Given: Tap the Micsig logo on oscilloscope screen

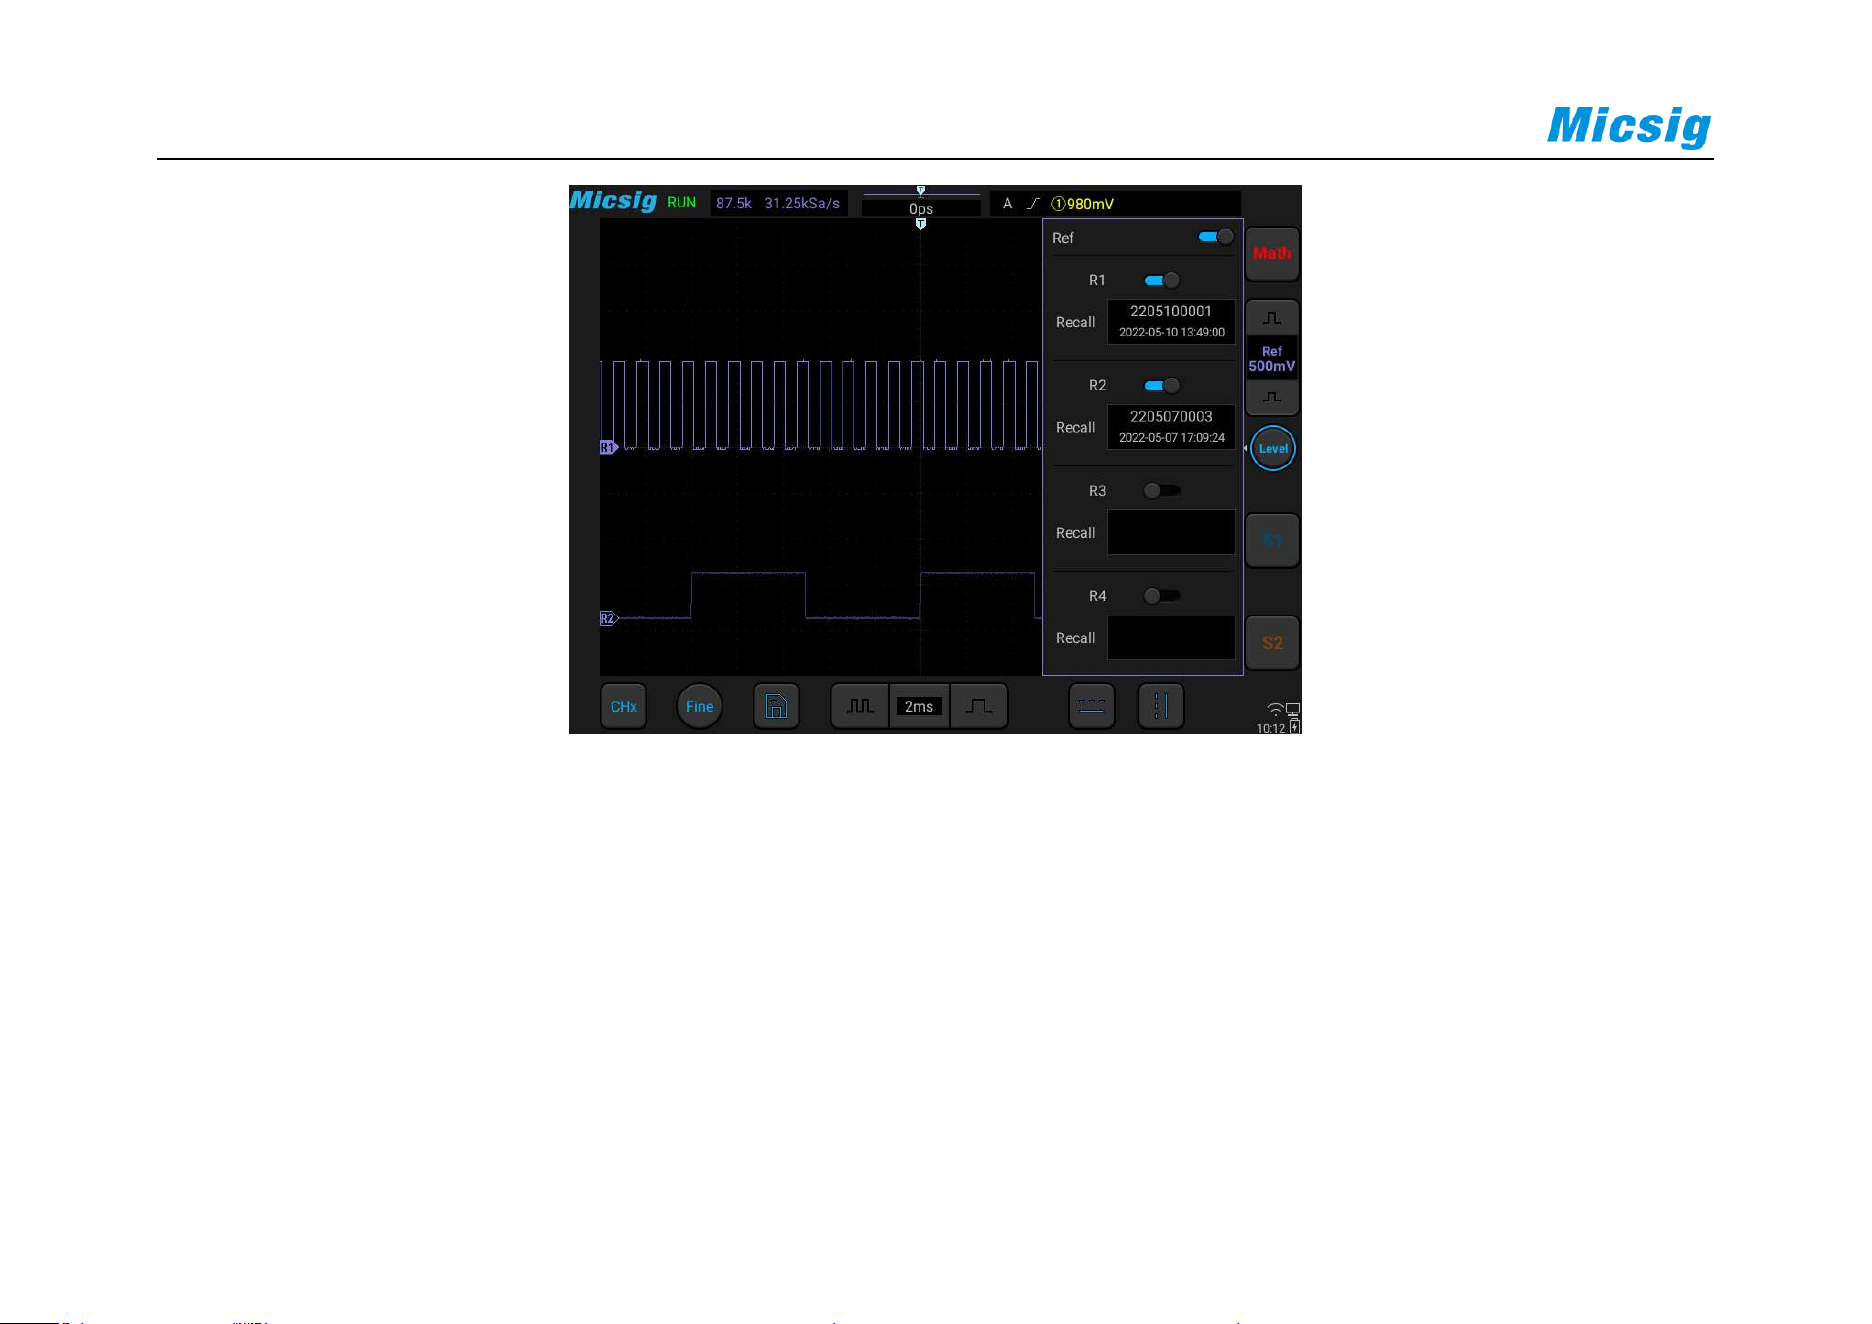Looking at the screenshot, I should tap(613, 201).
